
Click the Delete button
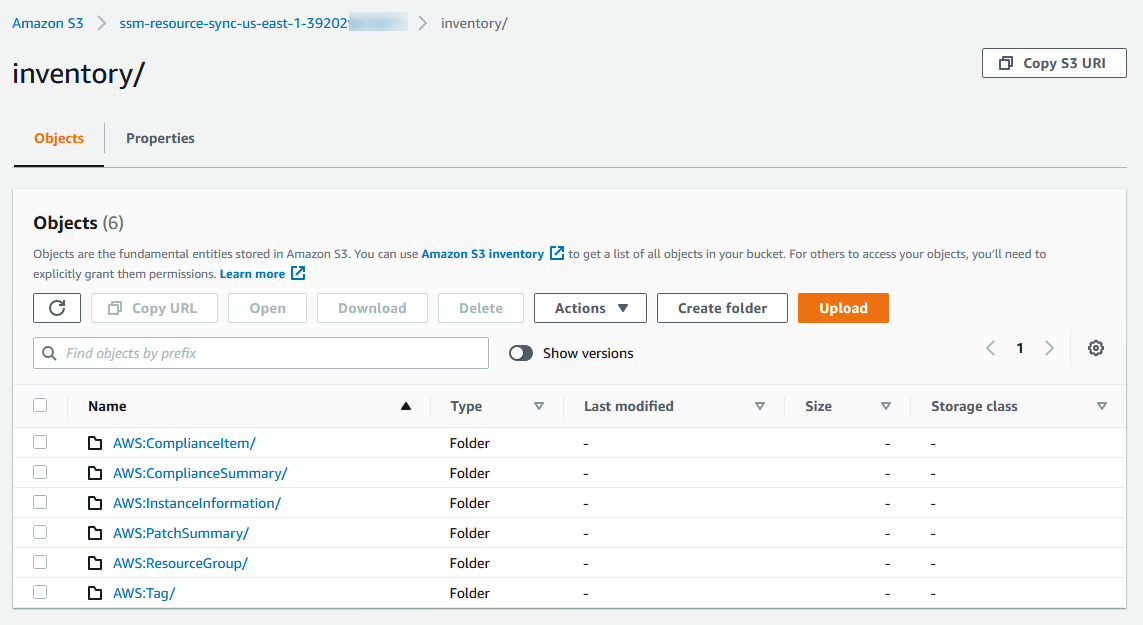point(481,308)
